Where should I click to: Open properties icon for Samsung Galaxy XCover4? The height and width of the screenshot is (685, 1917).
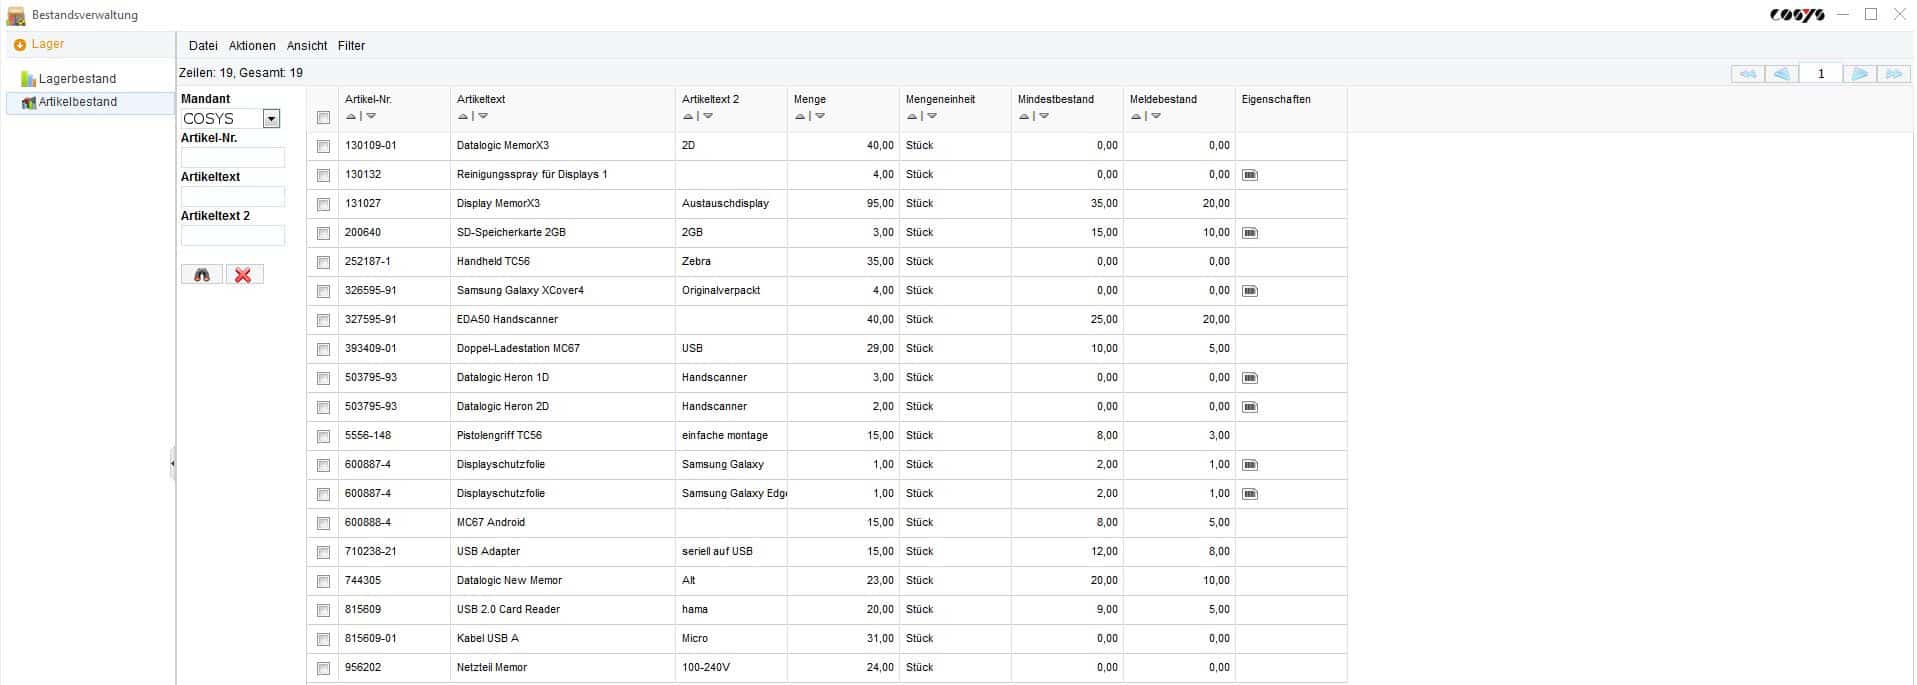pyautogui.click(x=1250, y=291)
